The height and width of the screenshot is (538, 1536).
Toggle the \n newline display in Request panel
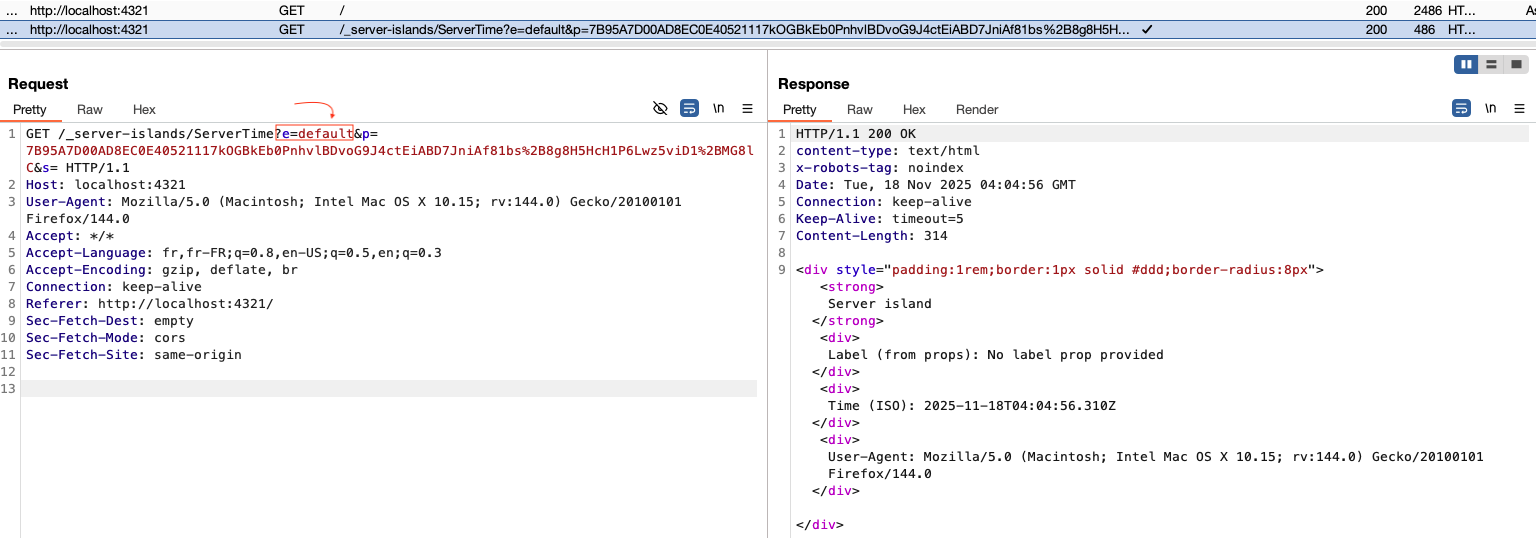[718, 108]
